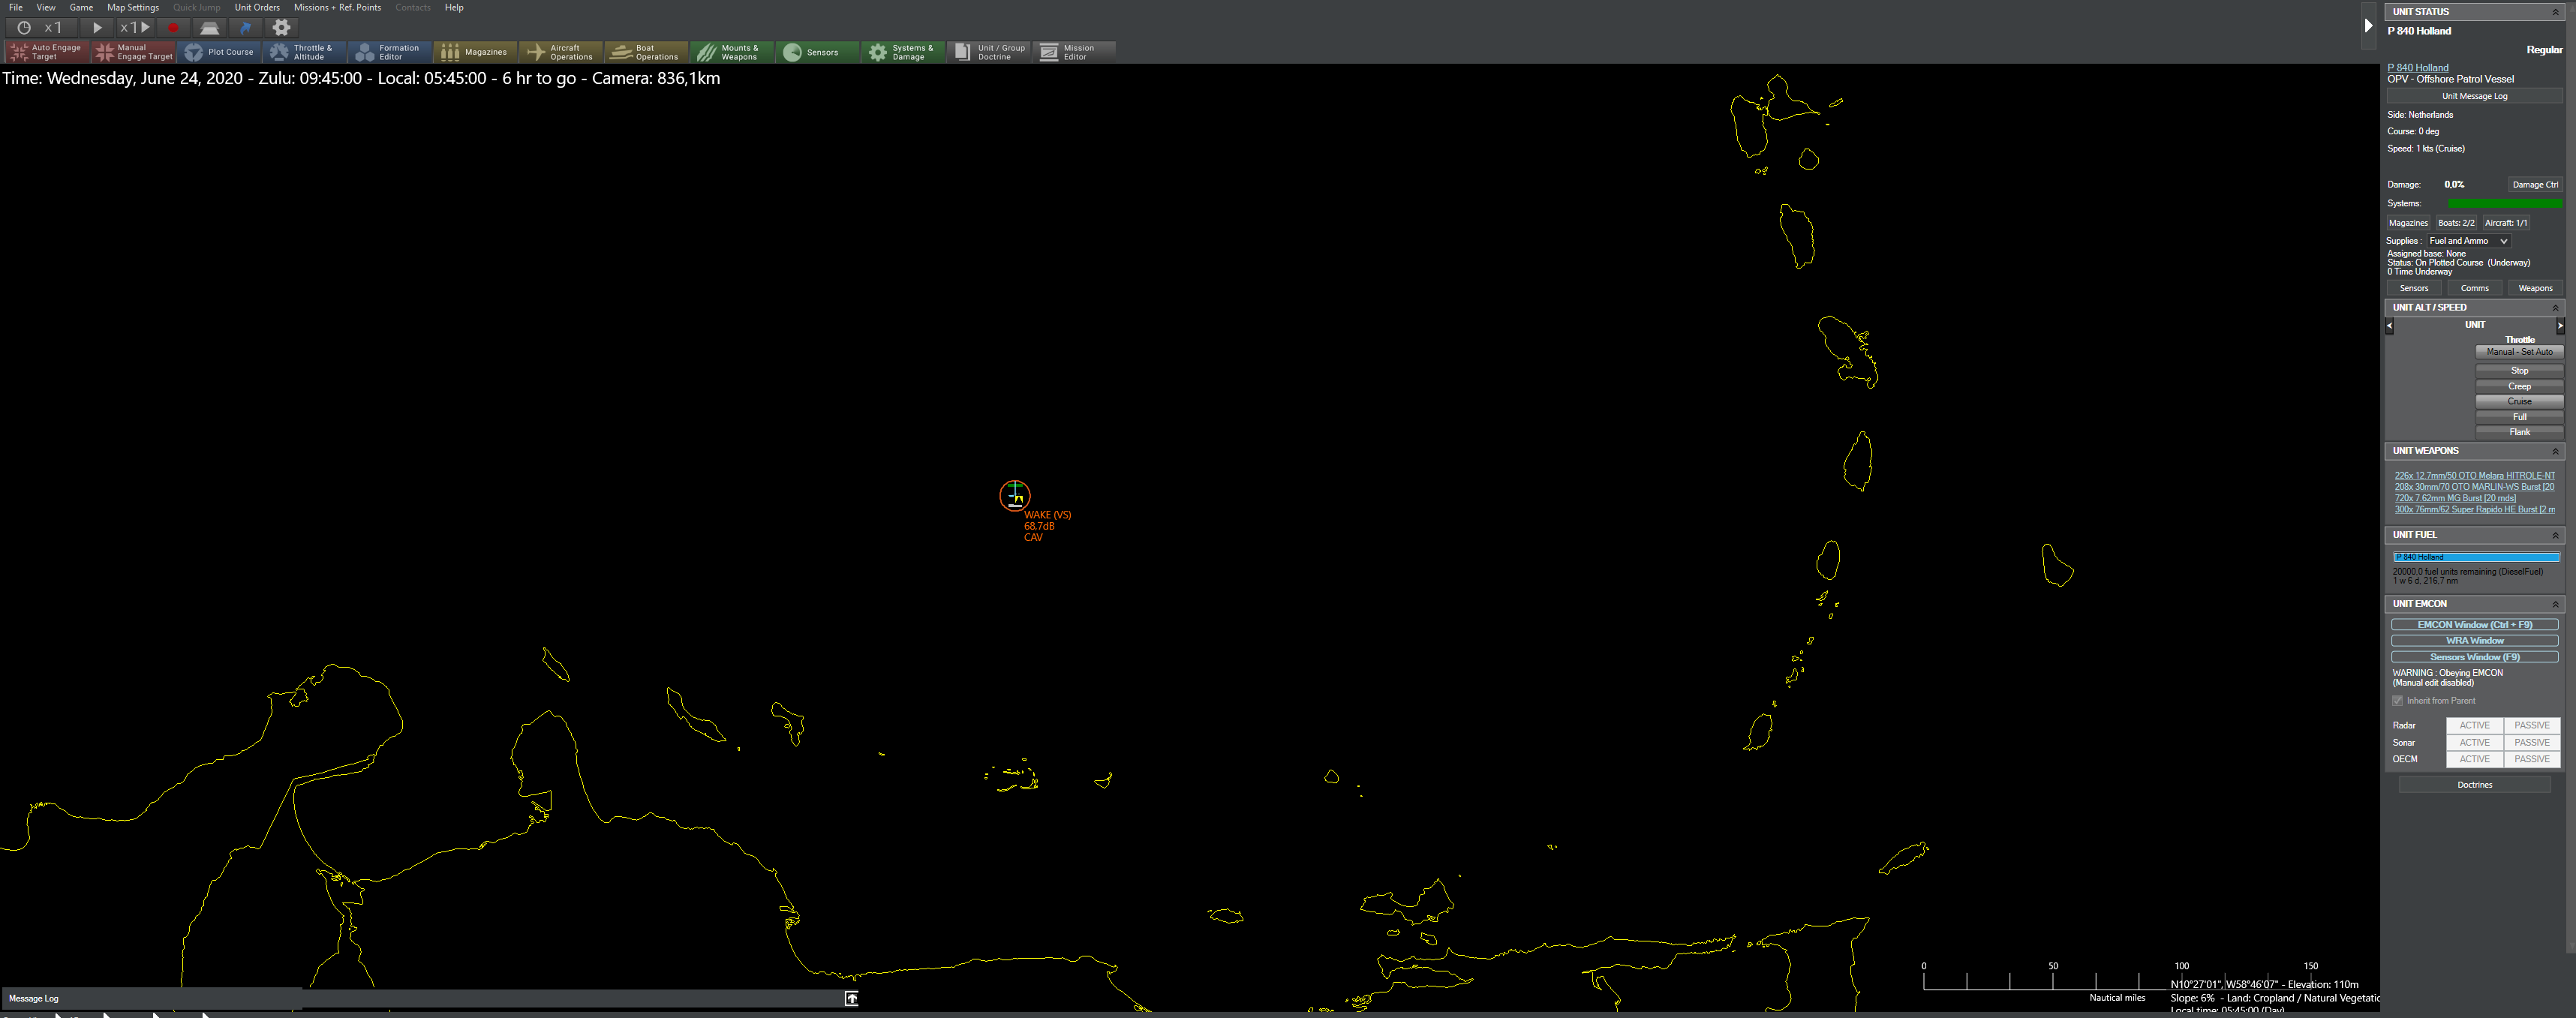Click right arrow in UNIT selector
Viewport: 2576px width, 1018px height.
pyautogui.click(x=2560, y=325)
